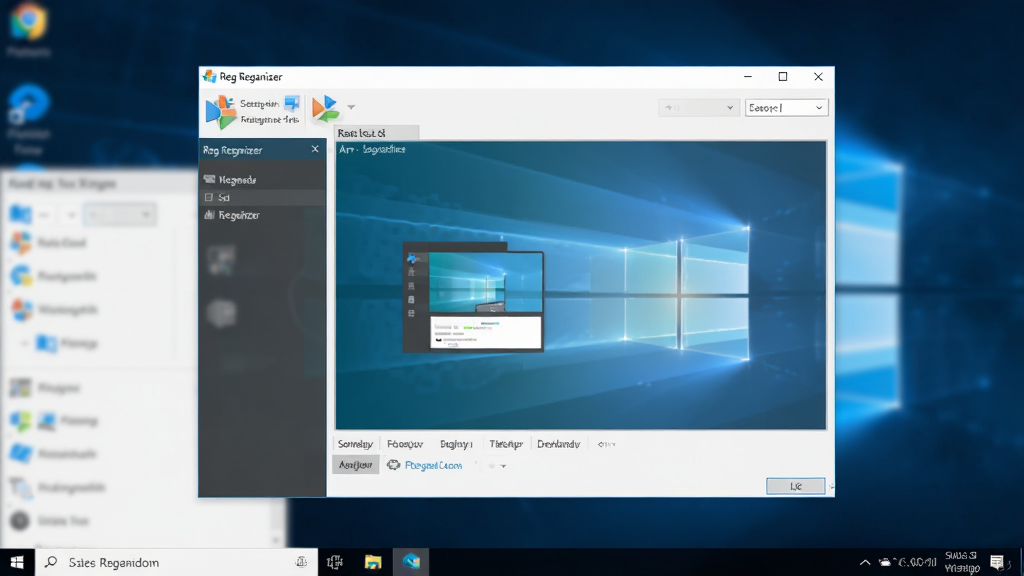Close the Reg Reganizer sidebar panel
This screenshot has width=1024, height=576.
point(315,150)
